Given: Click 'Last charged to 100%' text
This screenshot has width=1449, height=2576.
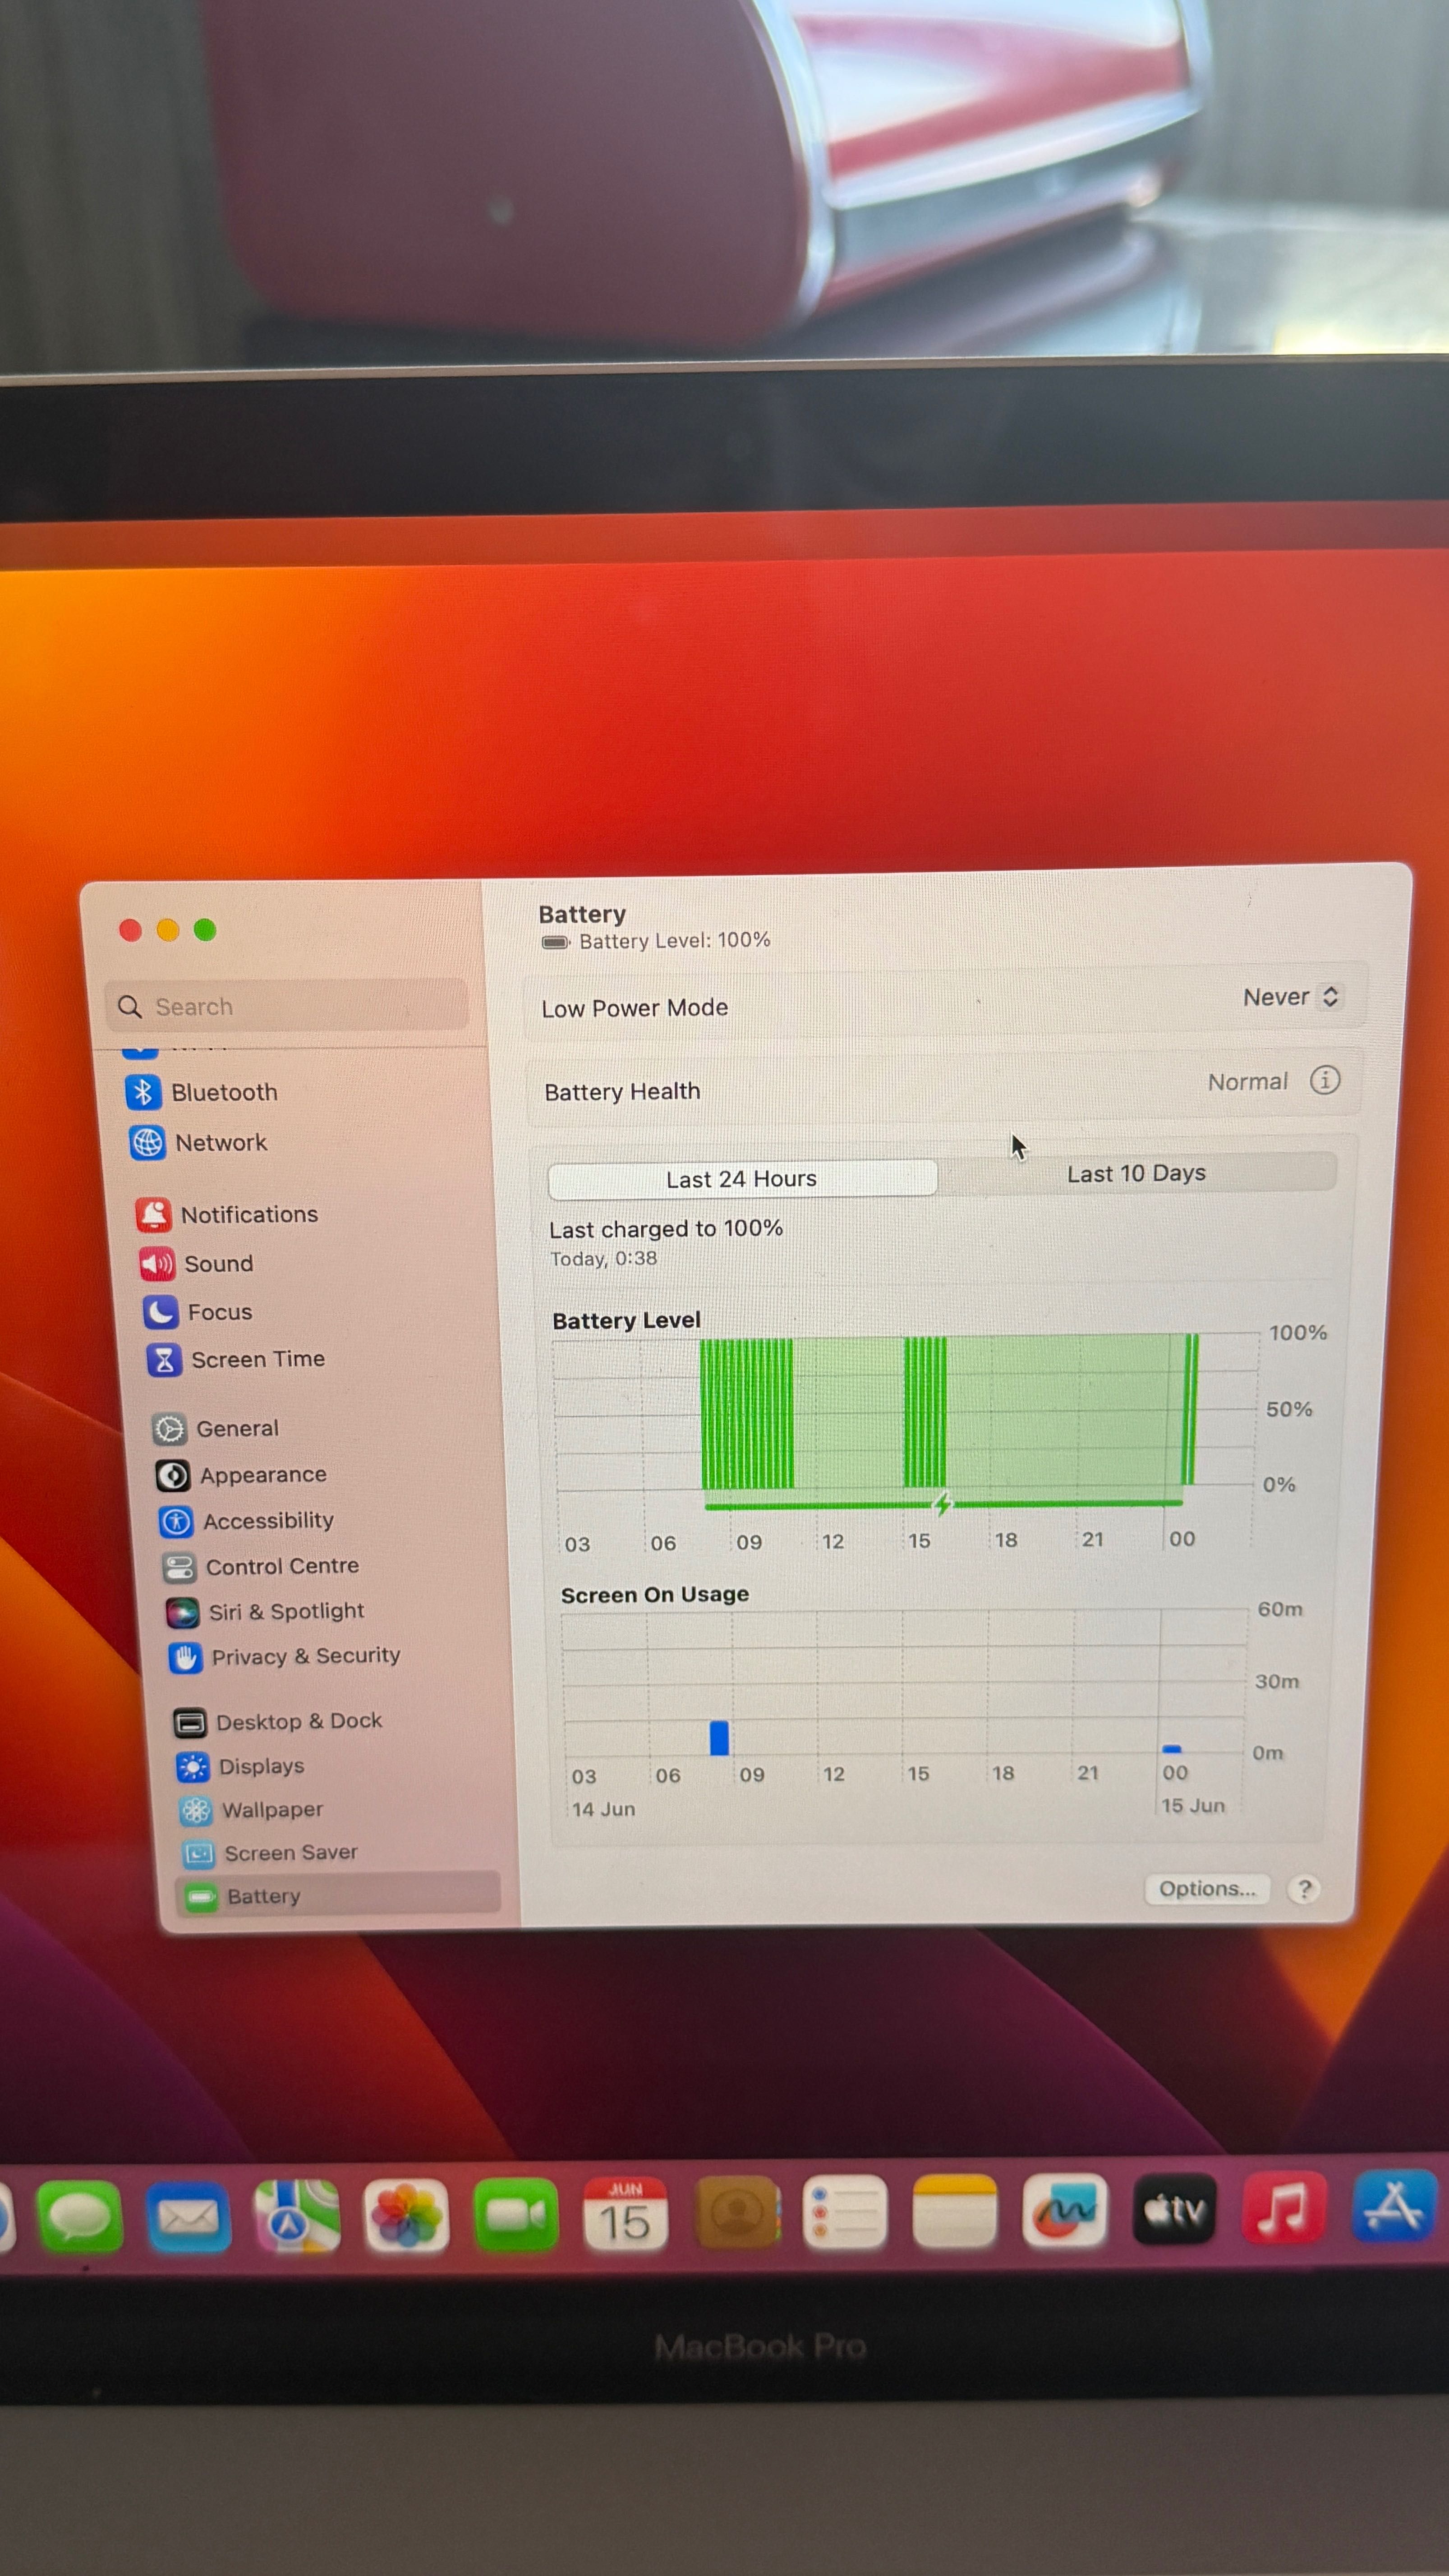Looking at the screenshot, I should [x=665, y=1229].
